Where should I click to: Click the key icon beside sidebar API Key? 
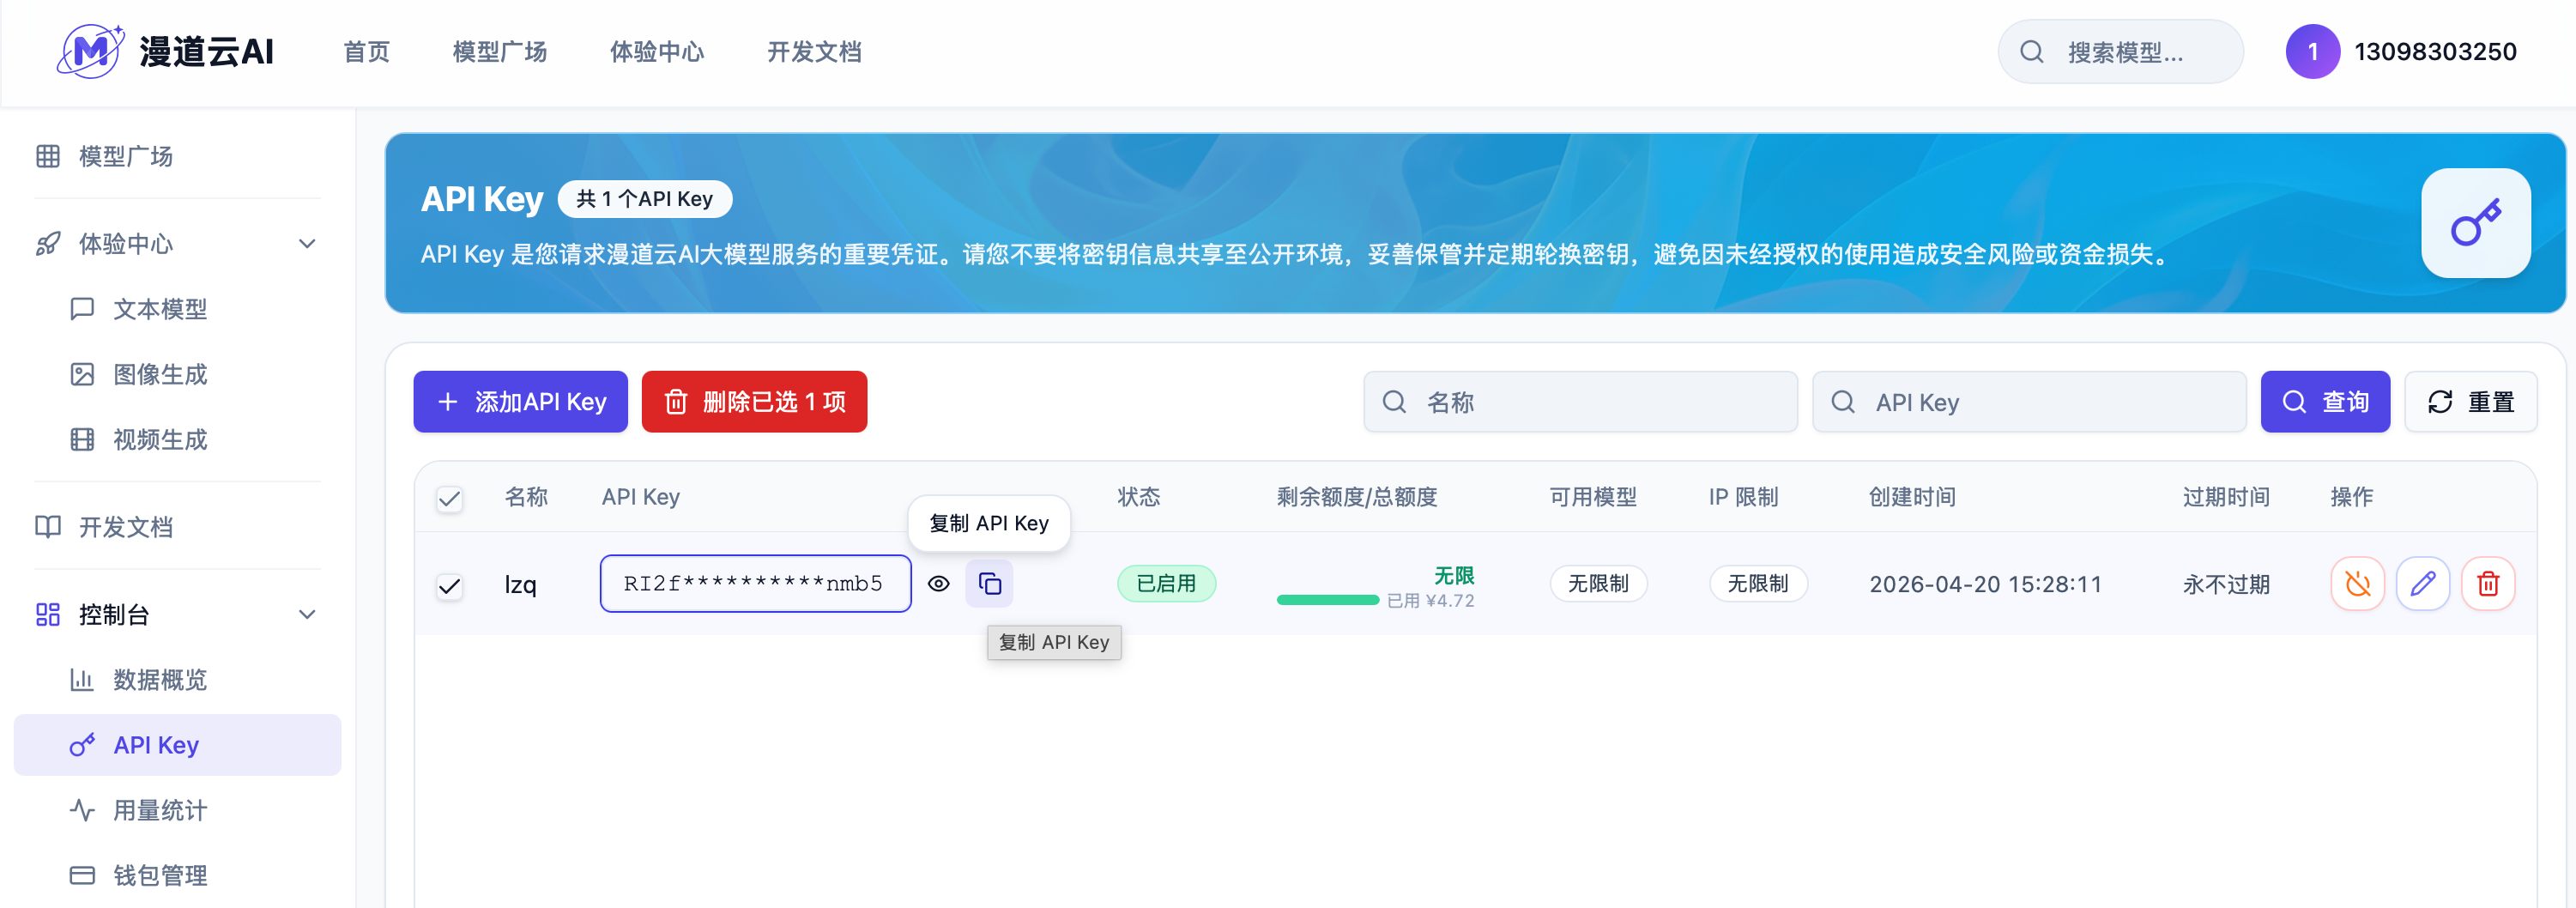pyautogui.click(x=82, y=745)
